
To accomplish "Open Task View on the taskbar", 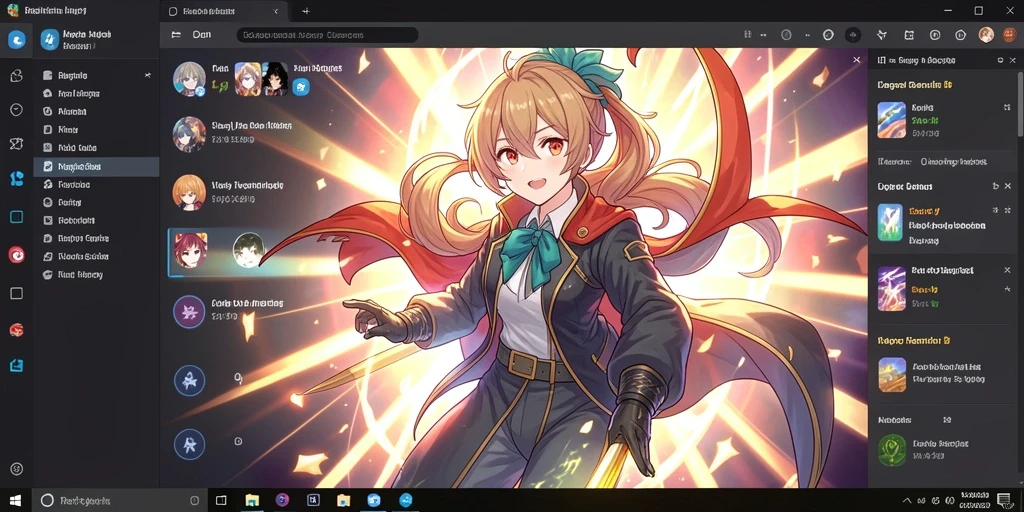I will click(221, 500).
